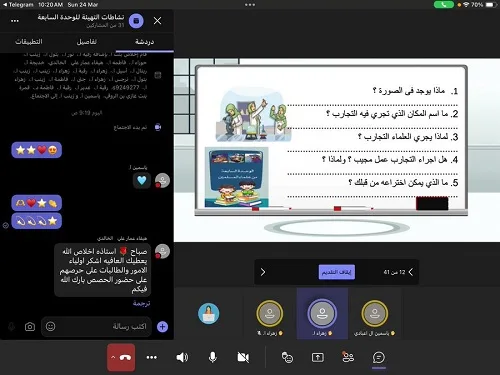This screenshot has width=500, height=375.
Task: Open the emoji picker smiley icon
Action: [x=51, y=326]
